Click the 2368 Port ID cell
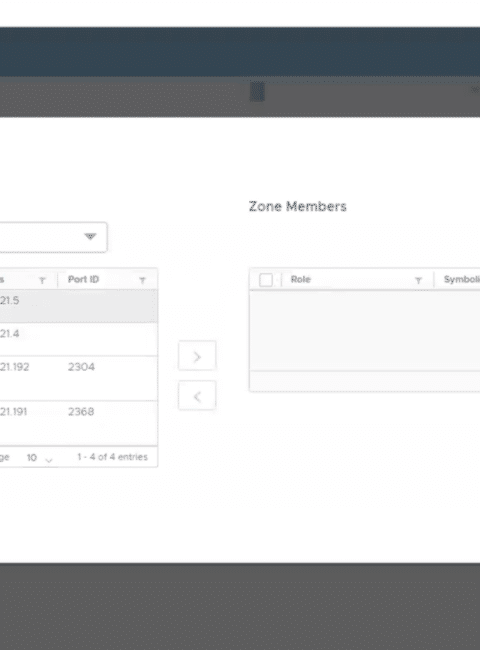This screenshot has height=650, width=480. [81, 412]
